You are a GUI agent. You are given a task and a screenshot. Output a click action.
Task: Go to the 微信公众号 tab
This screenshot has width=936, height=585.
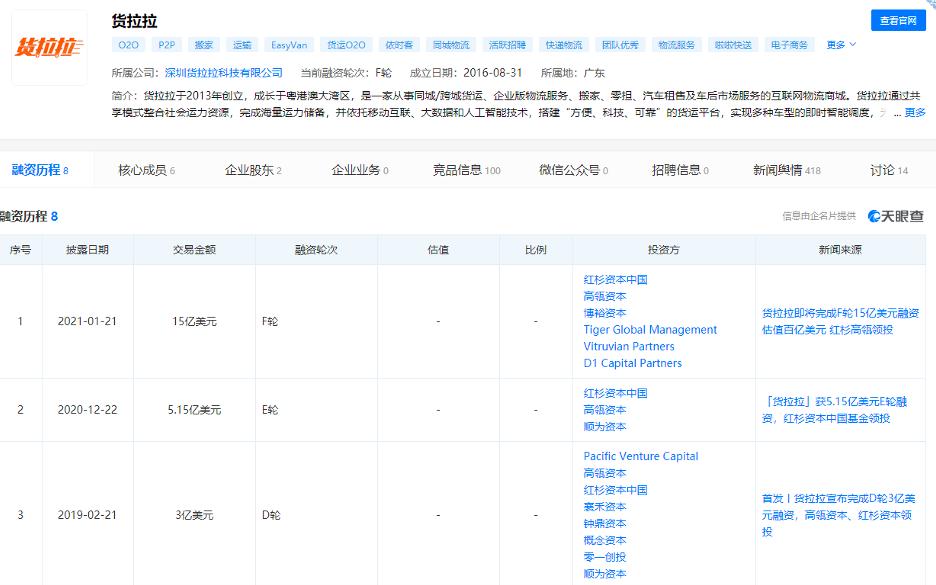[574, 170]
